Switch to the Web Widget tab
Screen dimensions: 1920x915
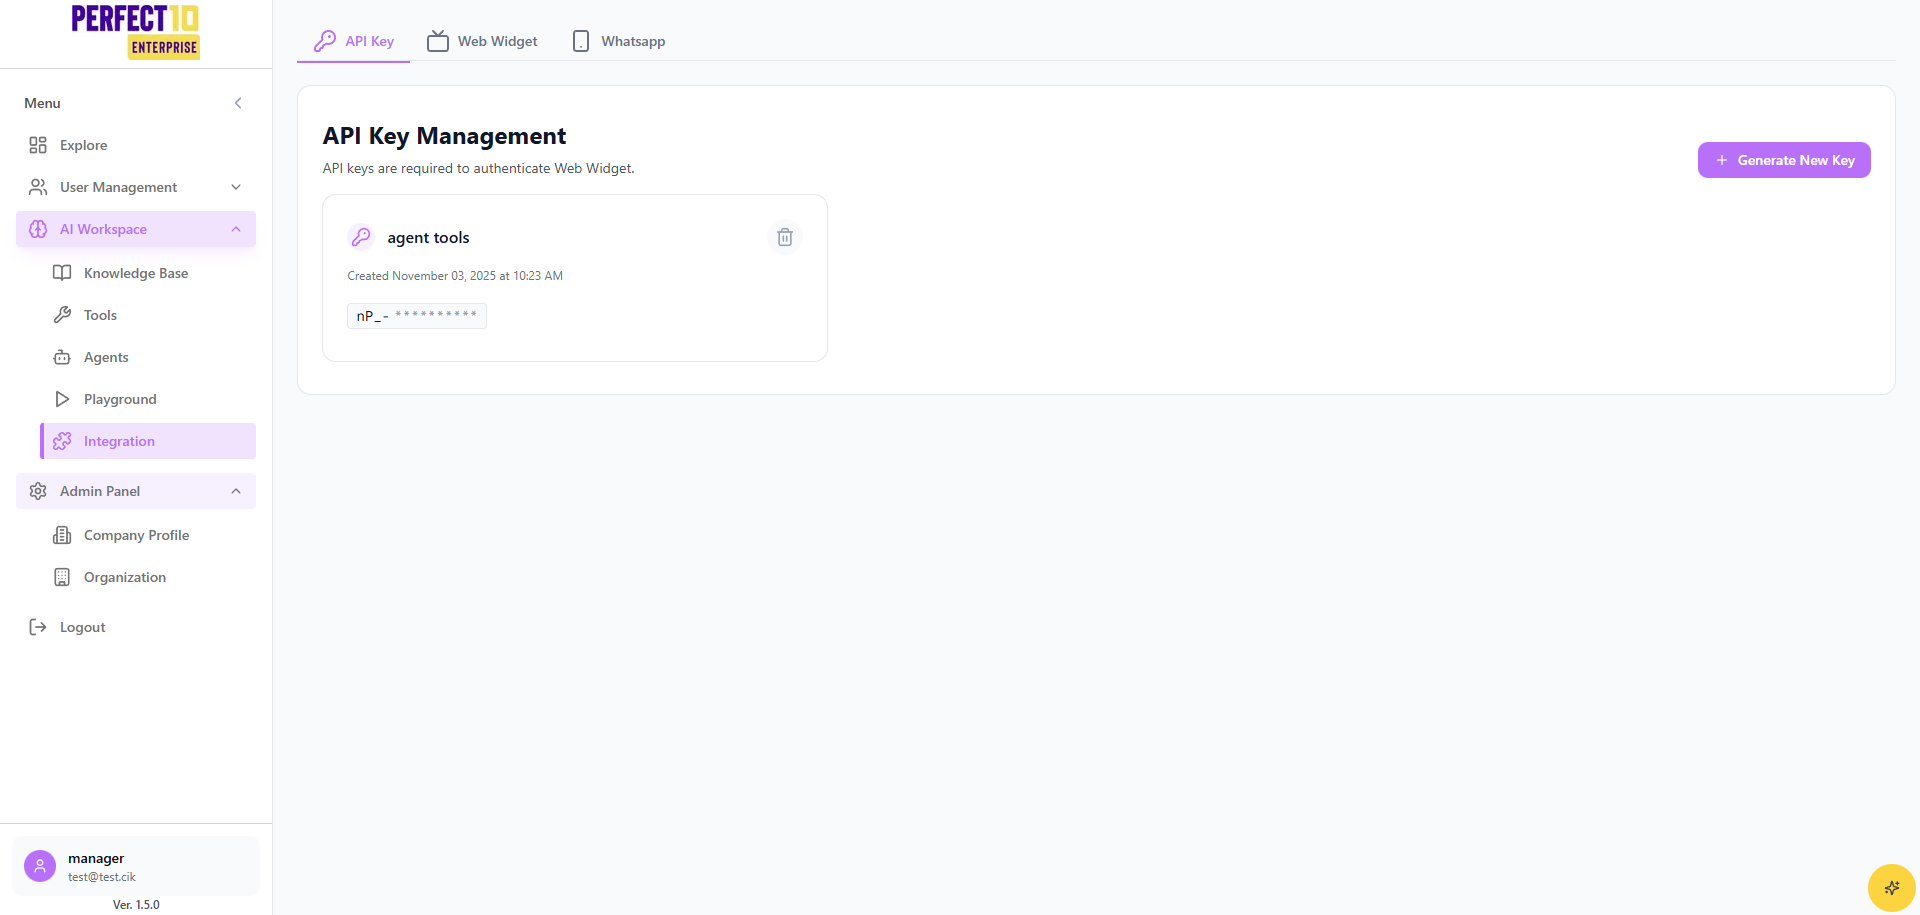point(482,41)
